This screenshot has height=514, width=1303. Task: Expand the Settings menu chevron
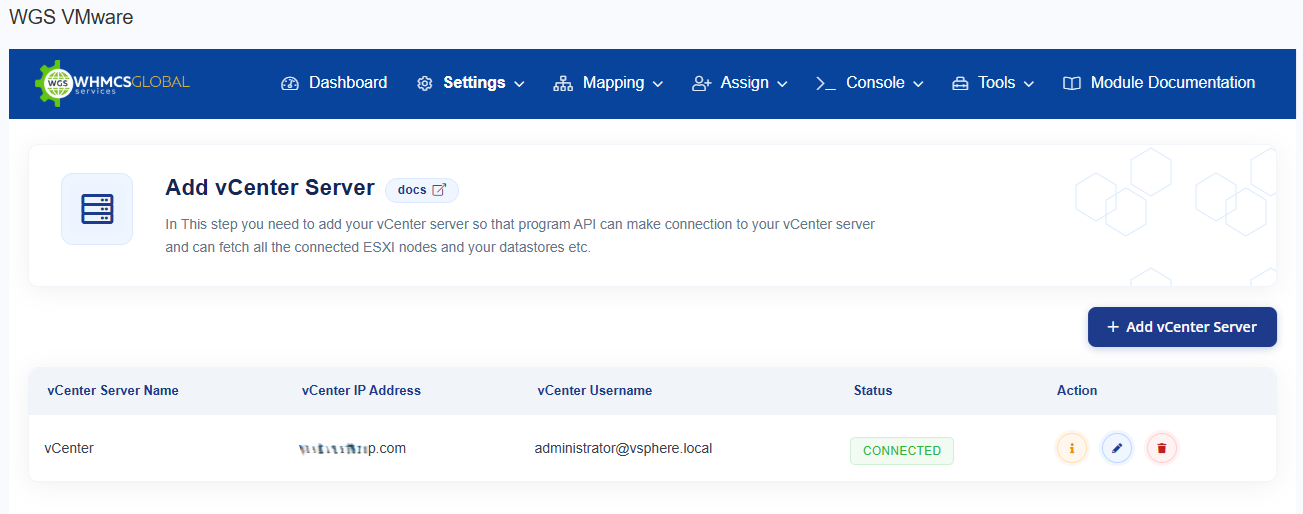click(x=519, y=84)
